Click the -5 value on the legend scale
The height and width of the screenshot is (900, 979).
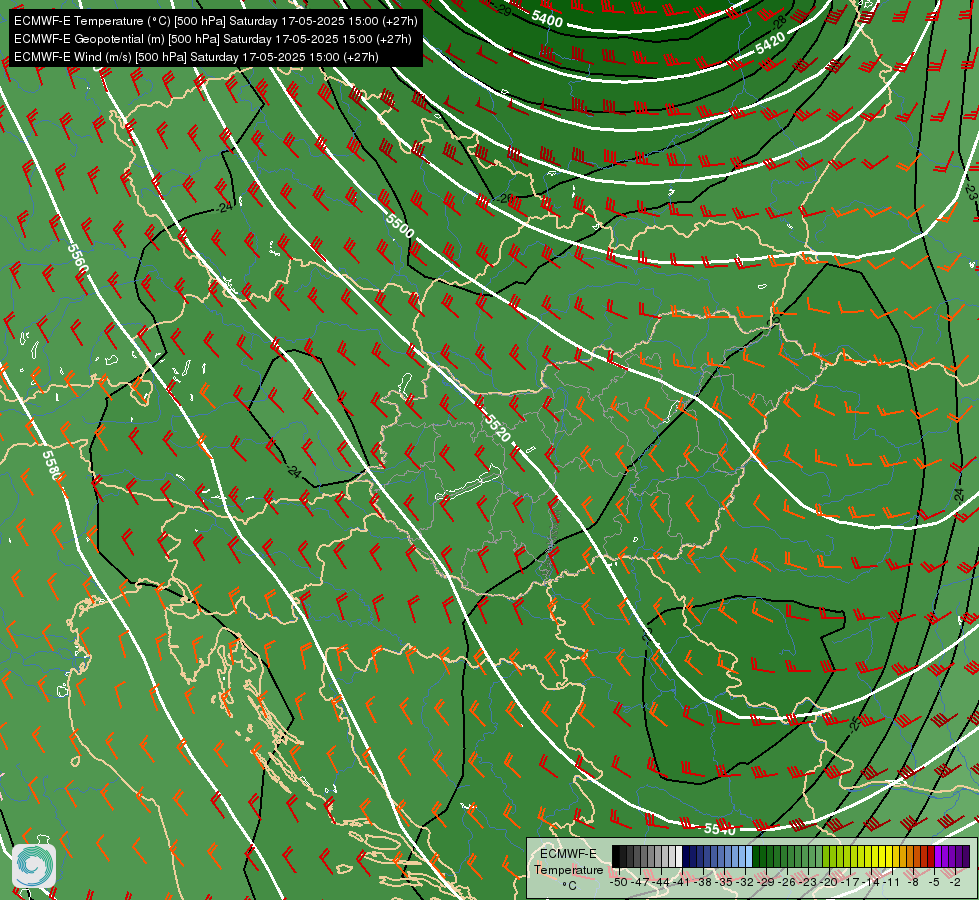(935, 882)
